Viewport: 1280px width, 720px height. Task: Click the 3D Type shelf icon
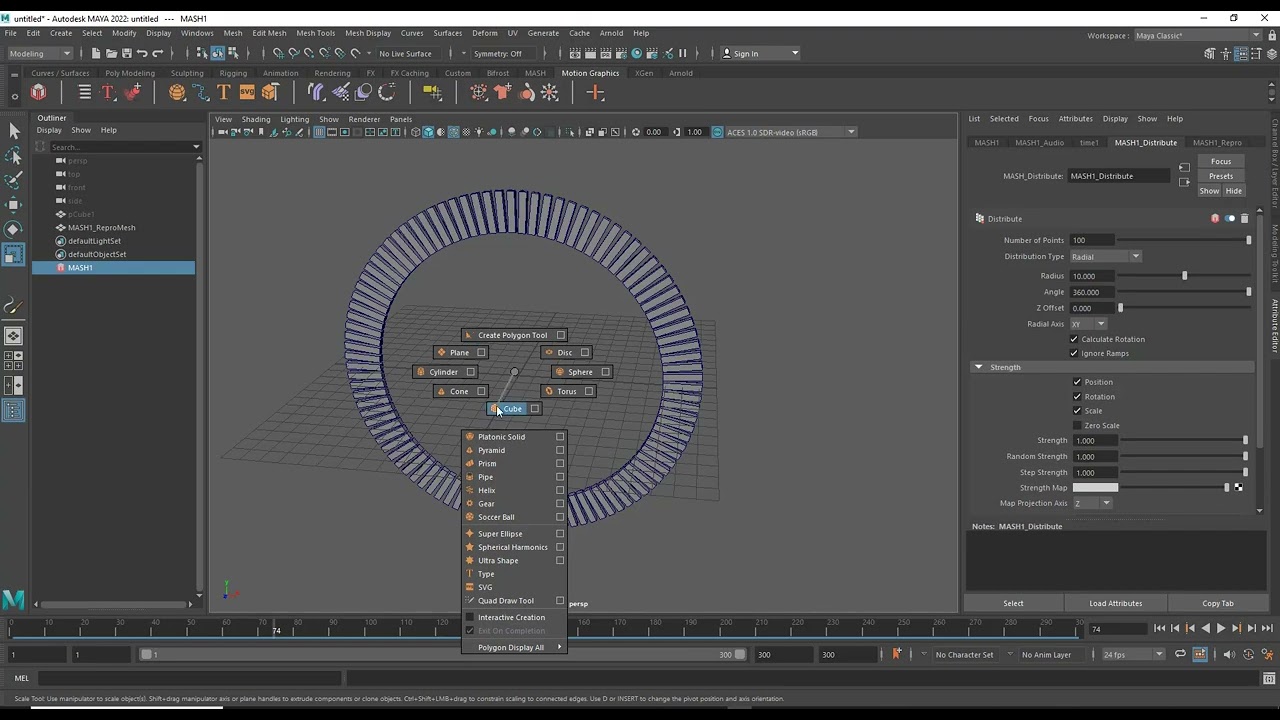pyautogui.click(x=108, y=92)
